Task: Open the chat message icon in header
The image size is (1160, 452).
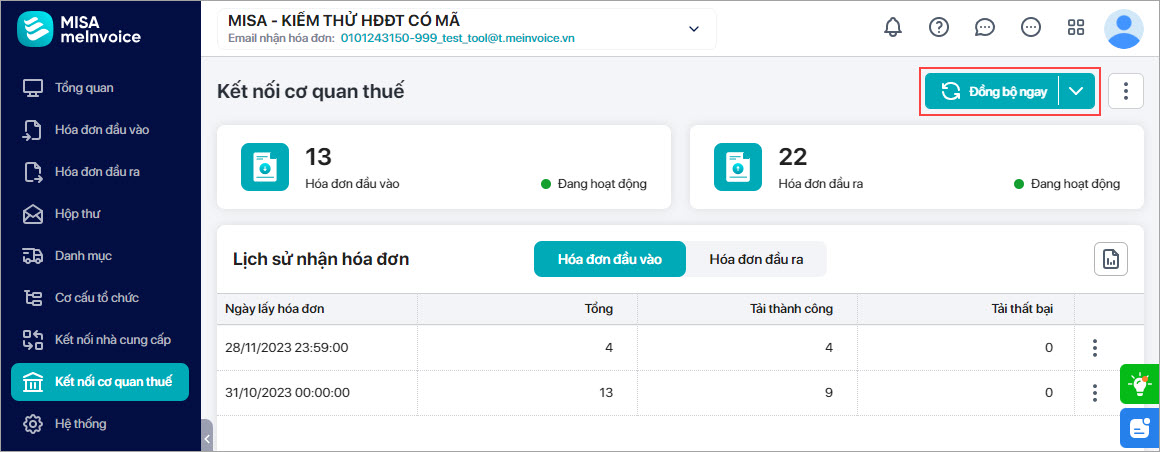Action: (x=985, y=28)
